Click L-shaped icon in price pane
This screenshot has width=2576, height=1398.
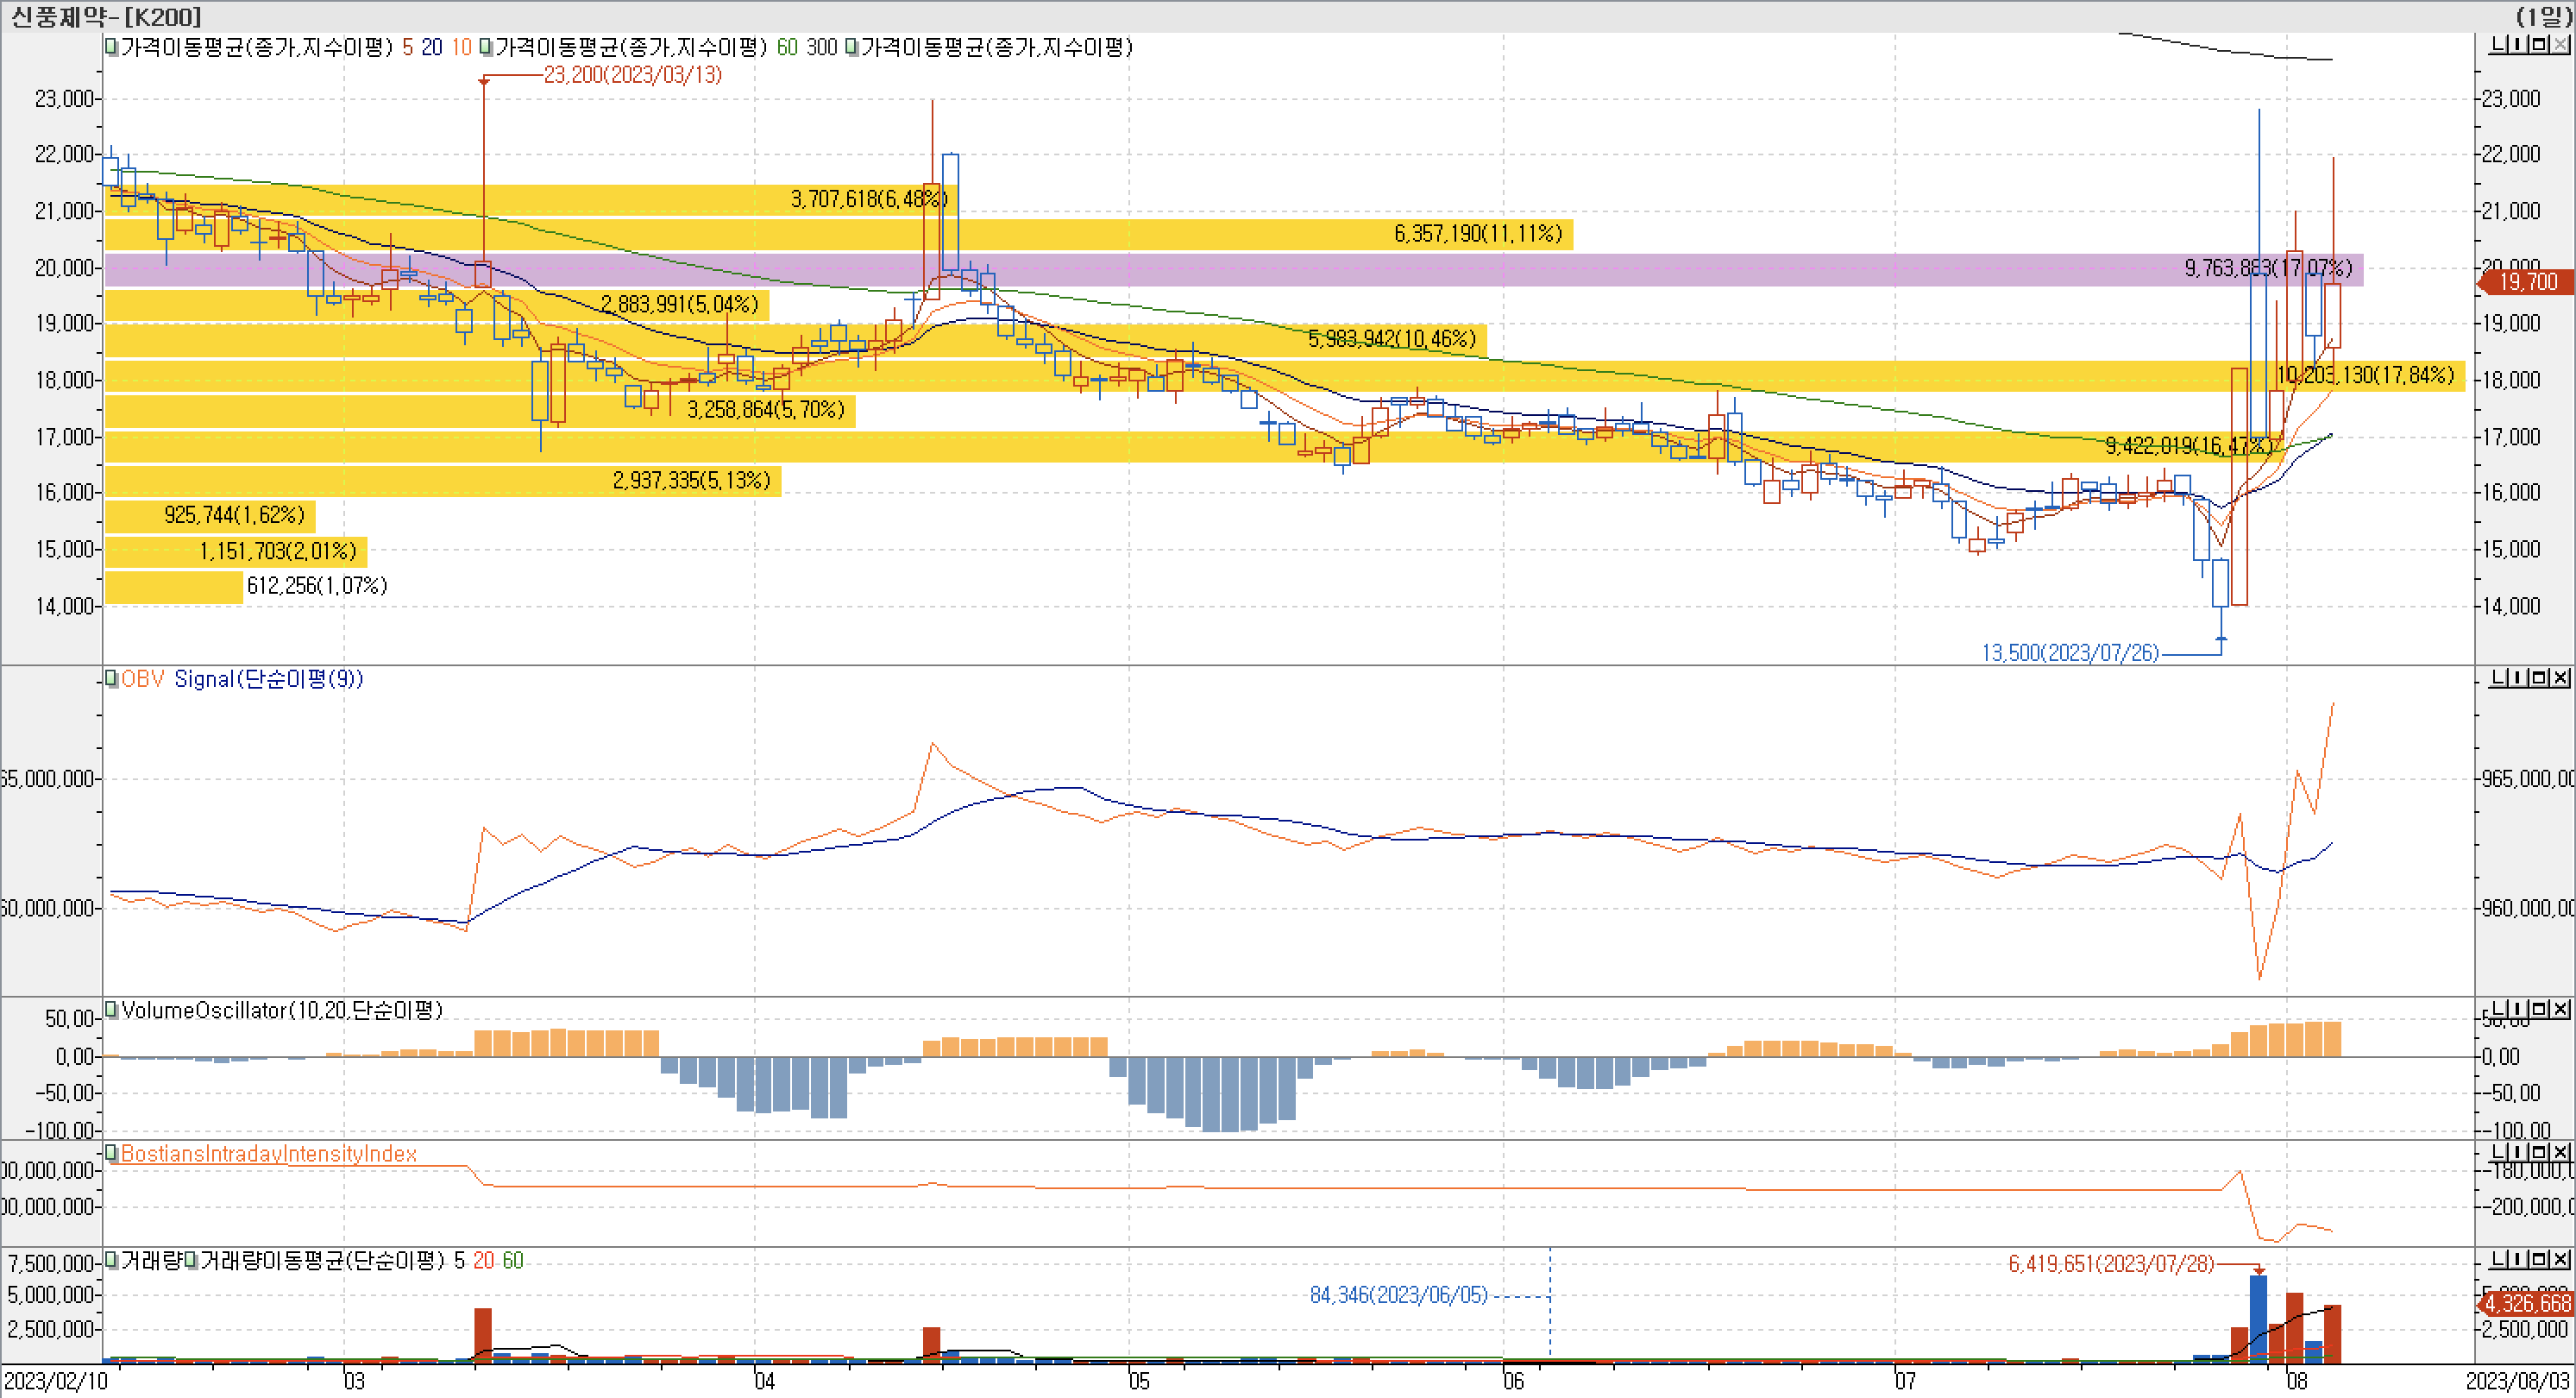click(2498, 44)
